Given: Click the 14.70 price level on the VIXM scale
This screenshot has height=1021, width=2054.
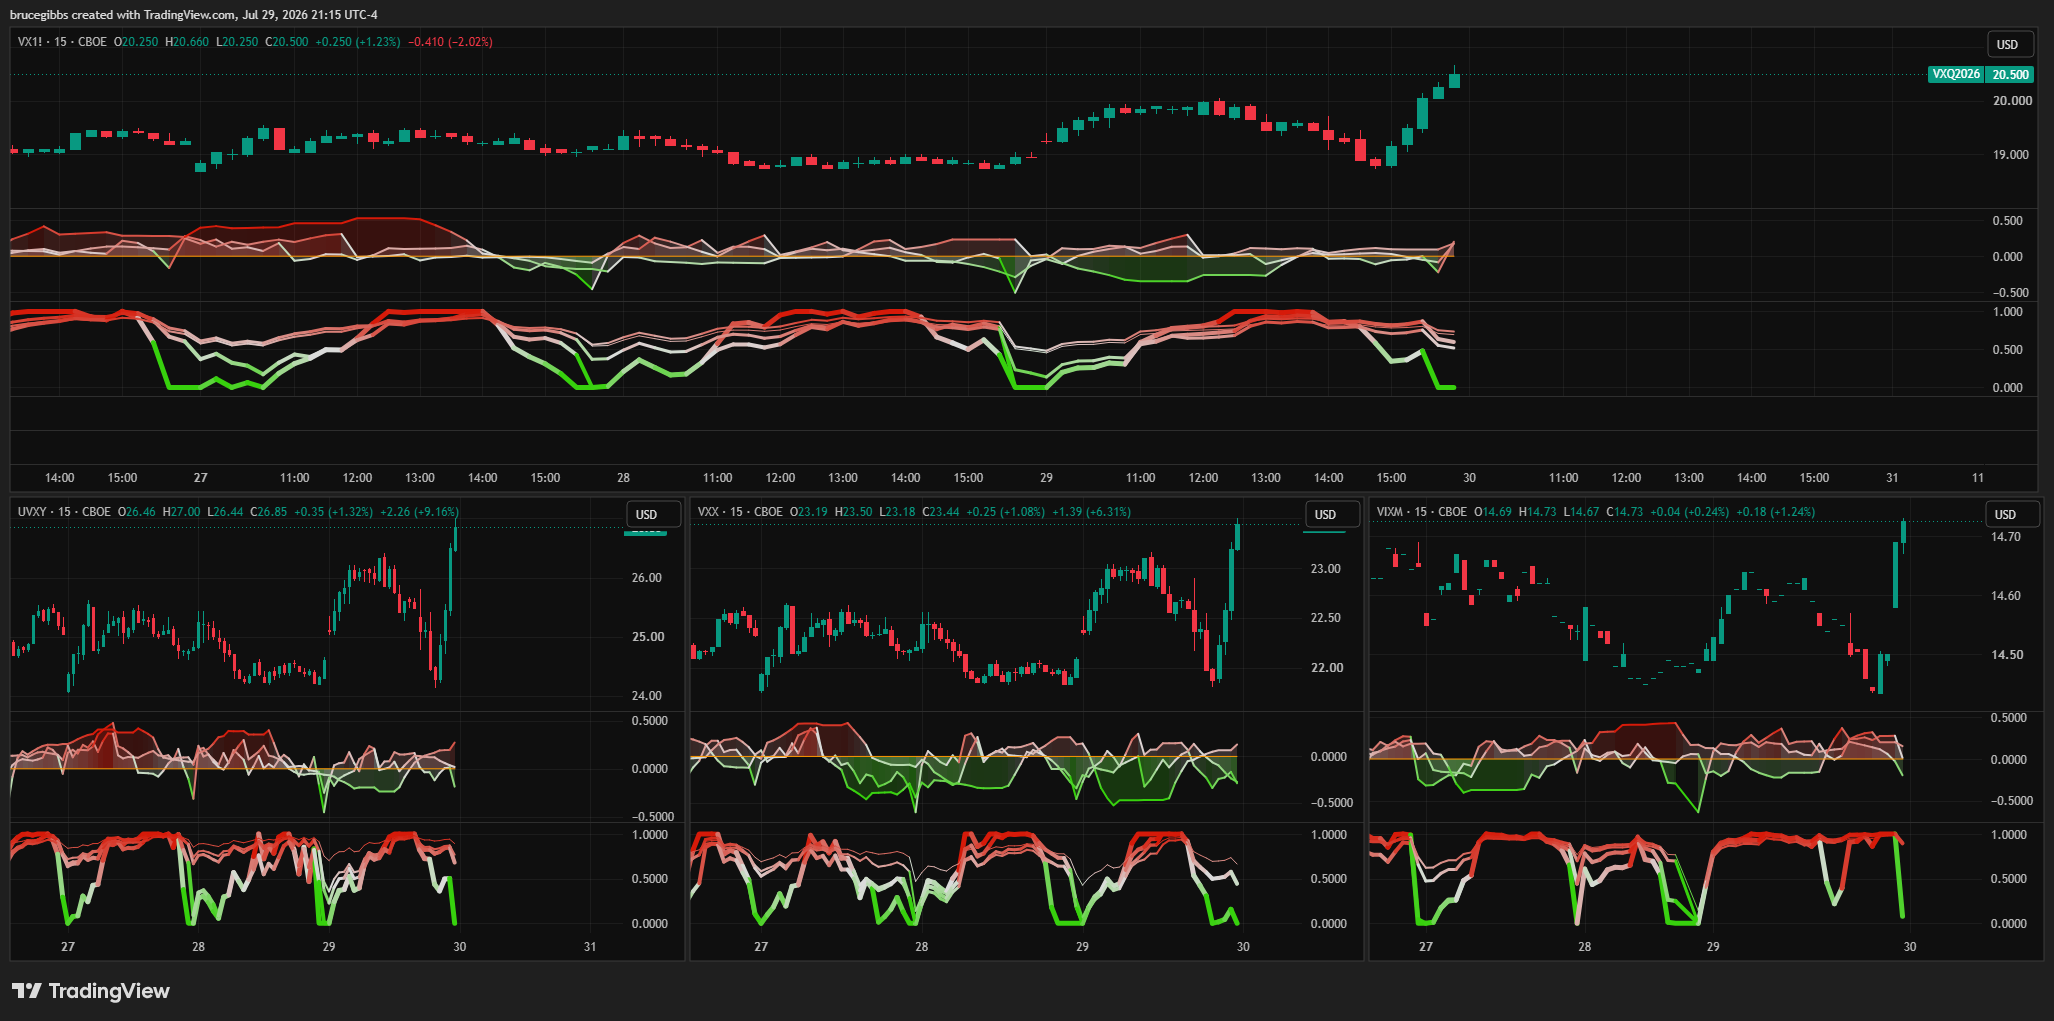Looking at the screenshot, I should 2006,537.
